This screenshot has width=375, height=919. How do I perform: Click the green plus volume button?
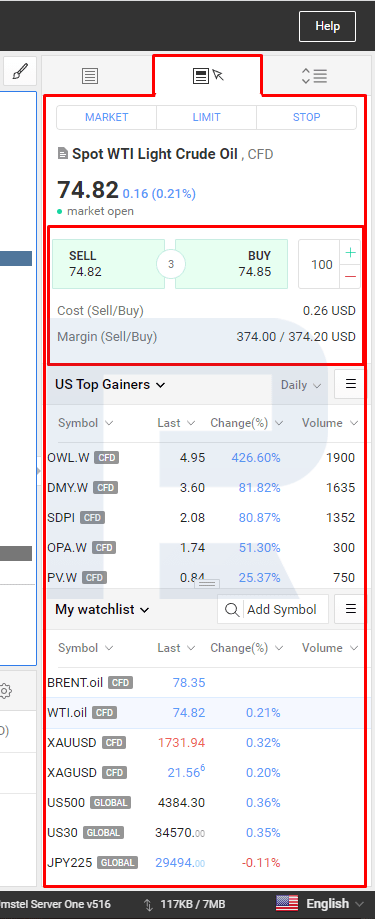[x=350, y=253]
